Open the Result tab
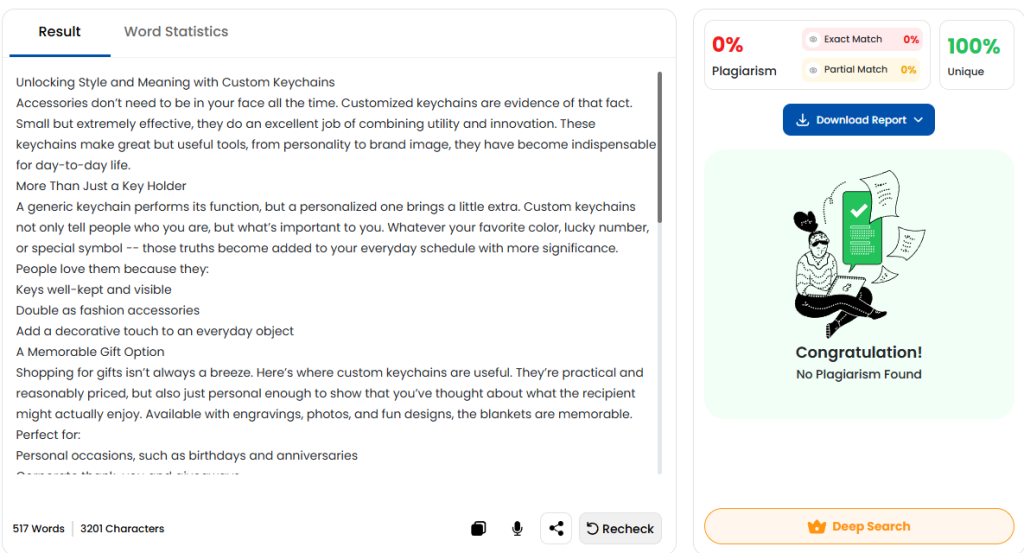The image size is (1024, 553). click(x=60, y=32)
